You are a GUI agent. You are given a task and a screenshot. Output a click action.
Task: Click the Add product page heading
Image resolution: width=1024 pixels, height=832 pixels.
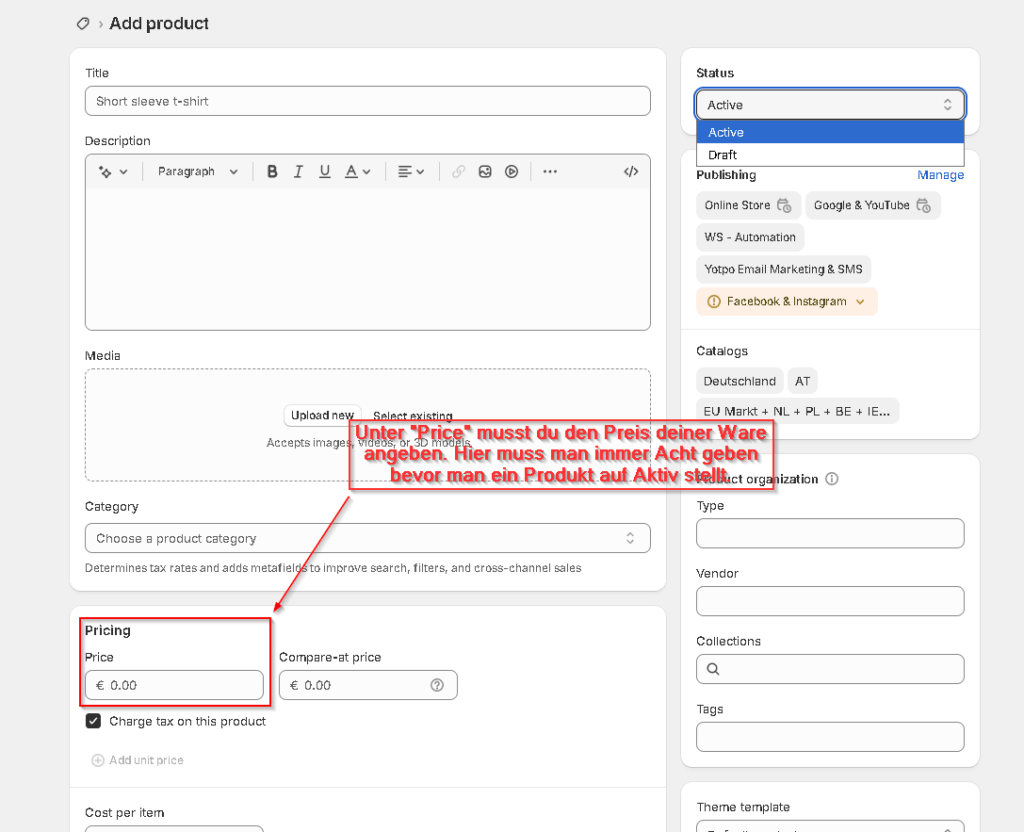click(159, 24)
